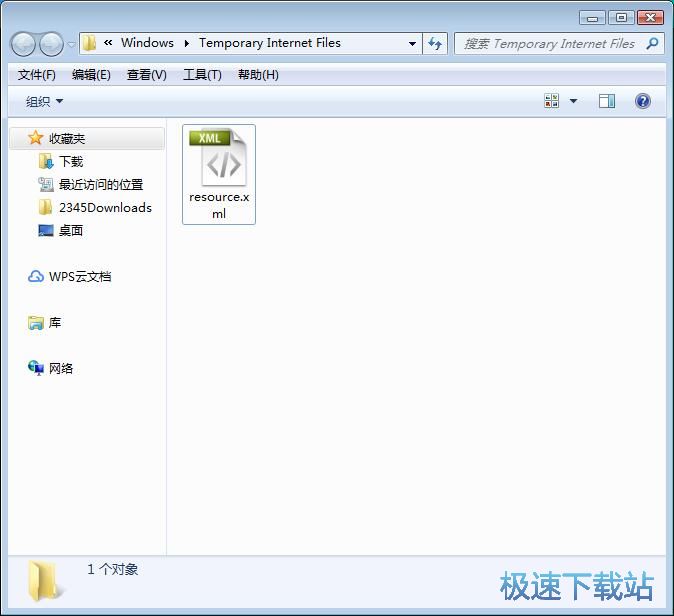Minimize the explorer window
The image size is (674, 616).
point(592,18)
